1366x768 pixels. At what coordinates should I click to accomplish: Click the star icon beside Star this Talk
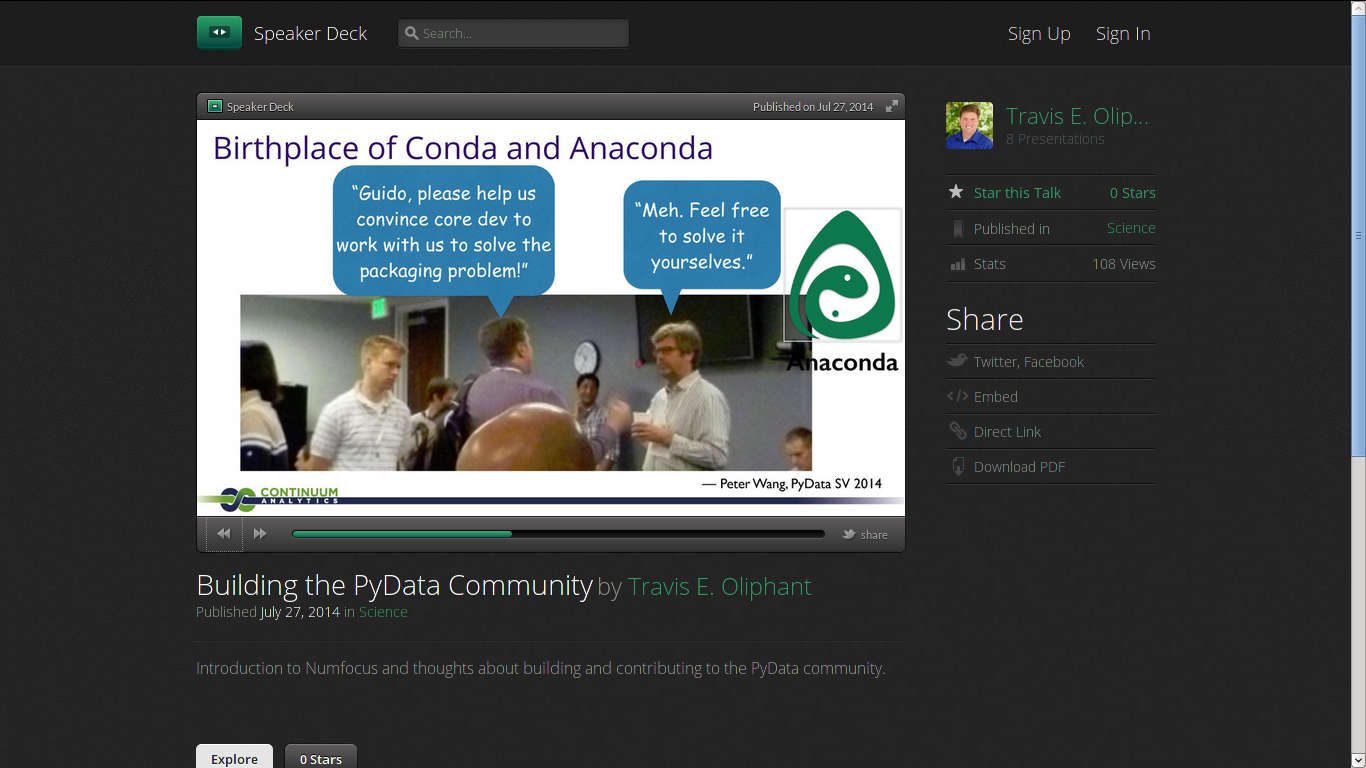click(x=956, y=192)
